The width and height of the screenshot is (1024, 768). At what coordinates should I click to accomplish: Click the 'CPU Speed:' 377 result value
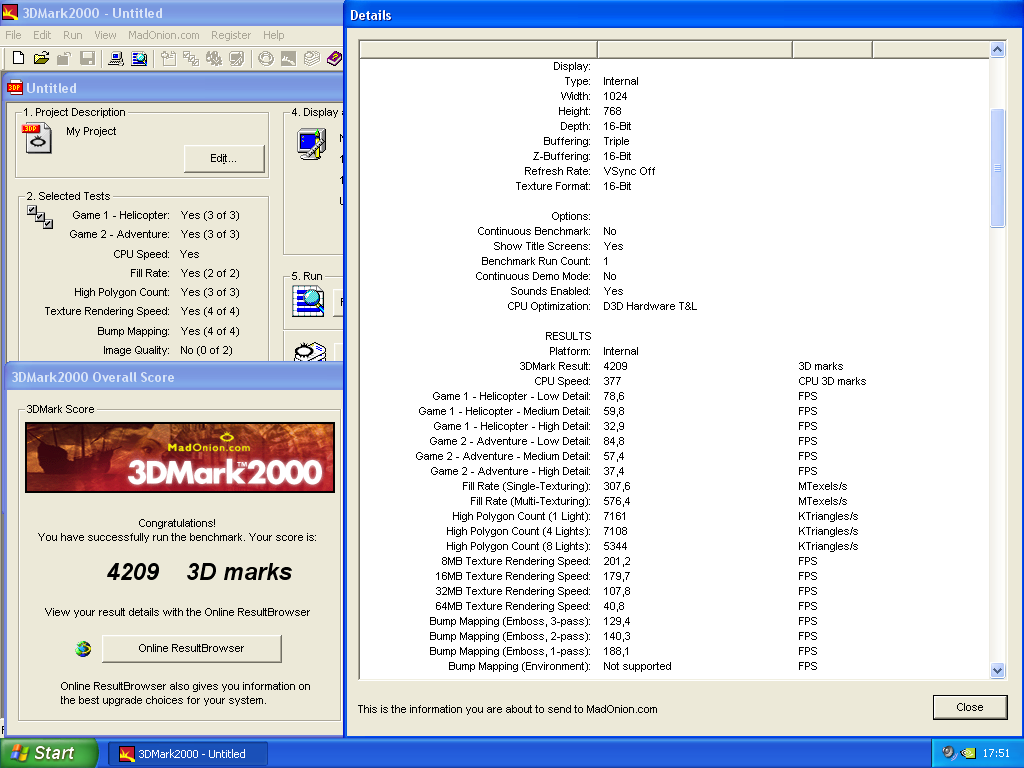pos(612,381)
